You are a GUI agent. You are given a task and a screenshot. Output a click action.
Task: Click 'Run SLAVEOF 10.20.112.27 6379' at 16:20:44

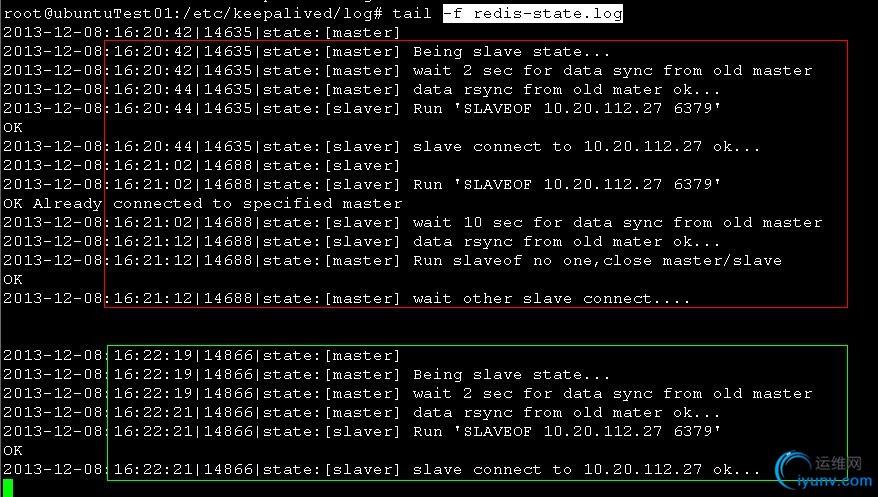567,109
